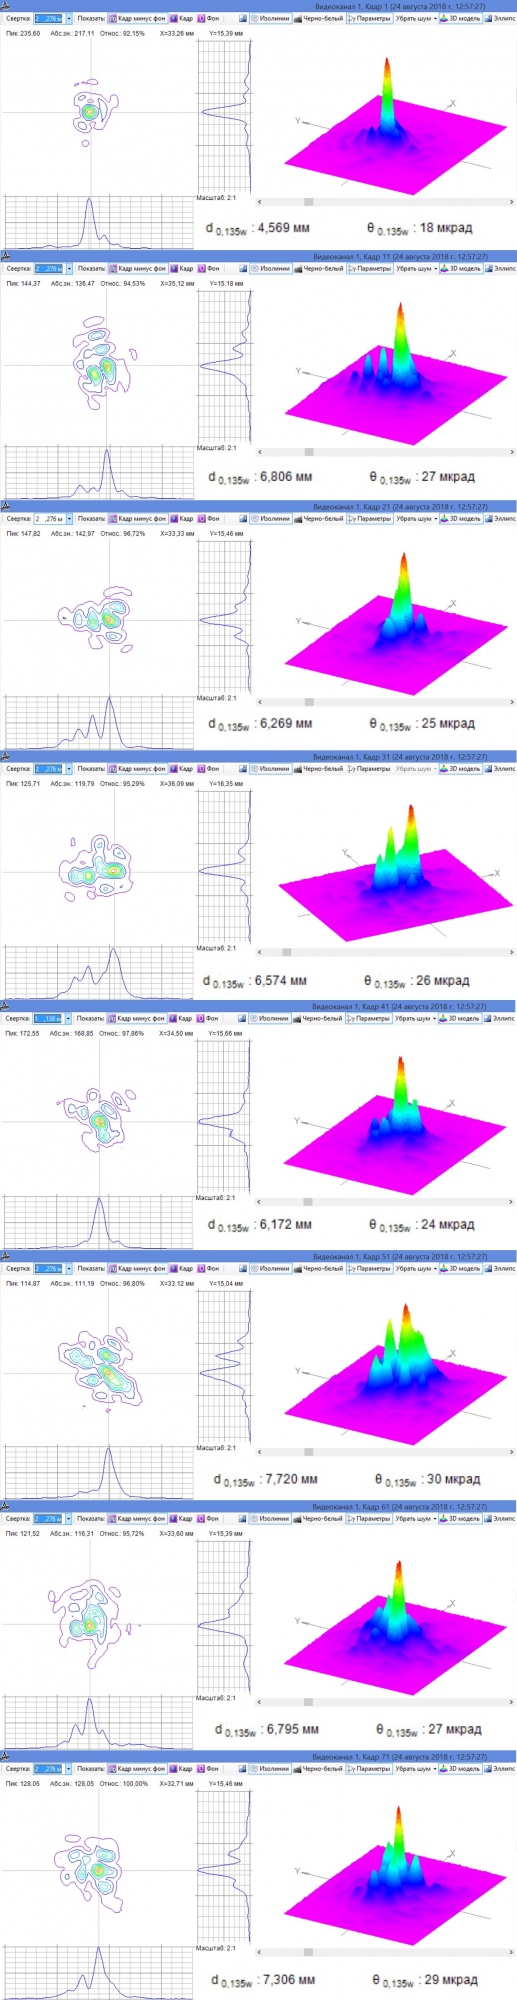
Task: Show Кадр in the Кадр 71 panel
Action: pos(182,1768)
